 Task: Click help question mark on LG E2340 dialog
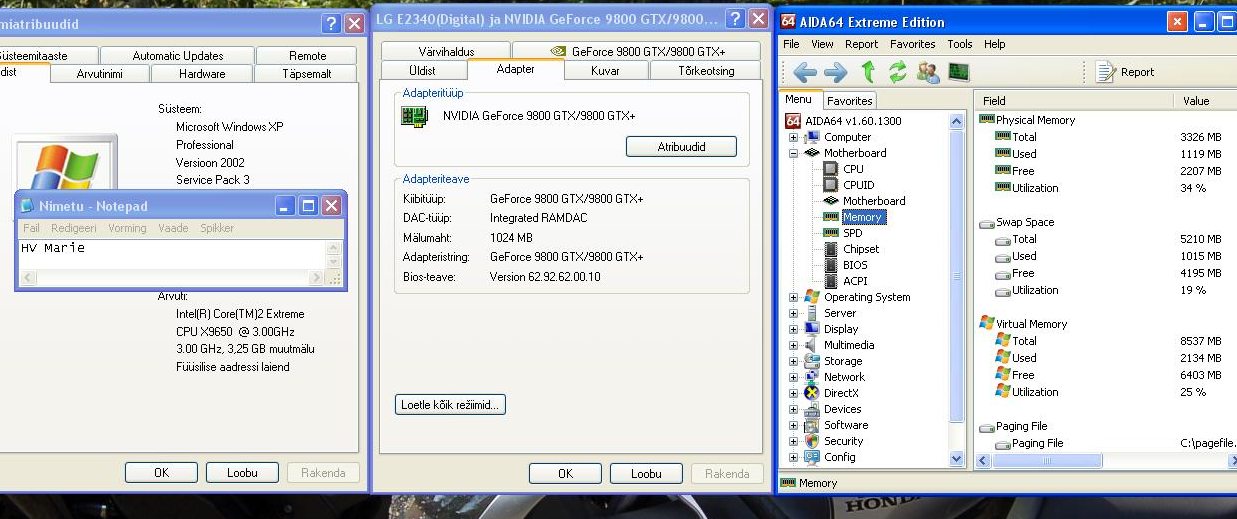[735, 18]
